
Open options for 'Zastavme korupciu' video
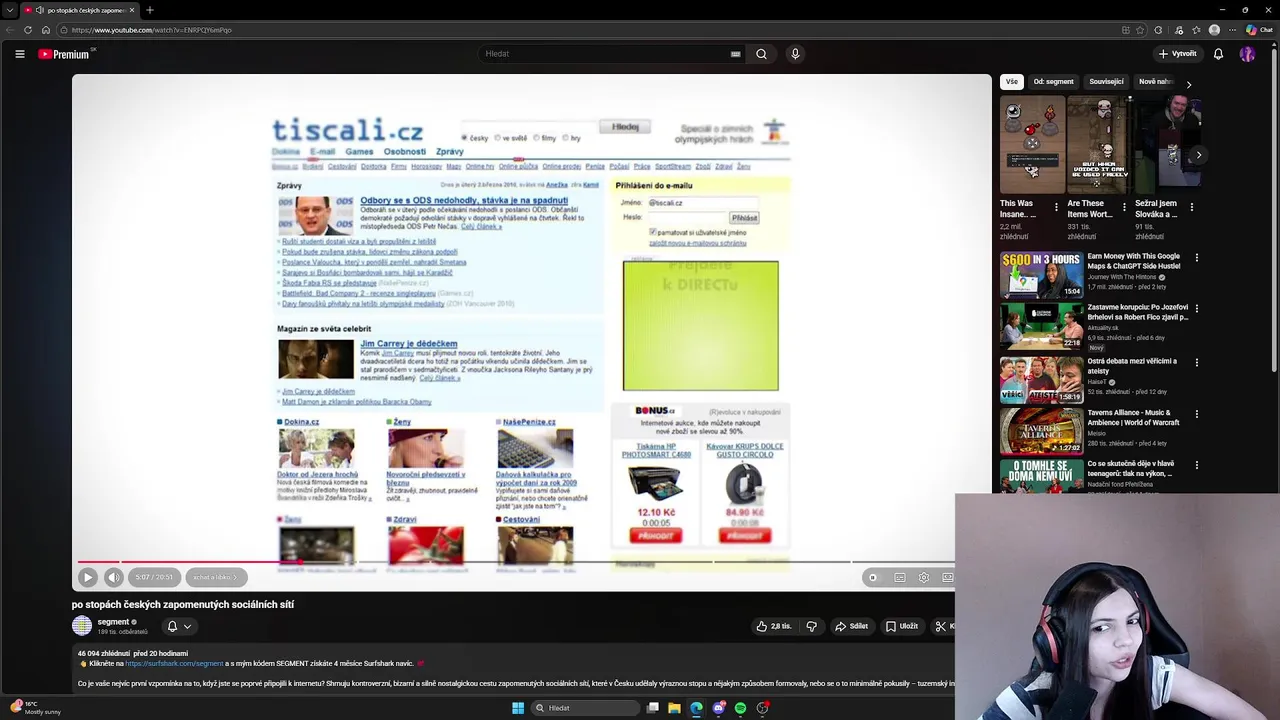(1196, 309)
